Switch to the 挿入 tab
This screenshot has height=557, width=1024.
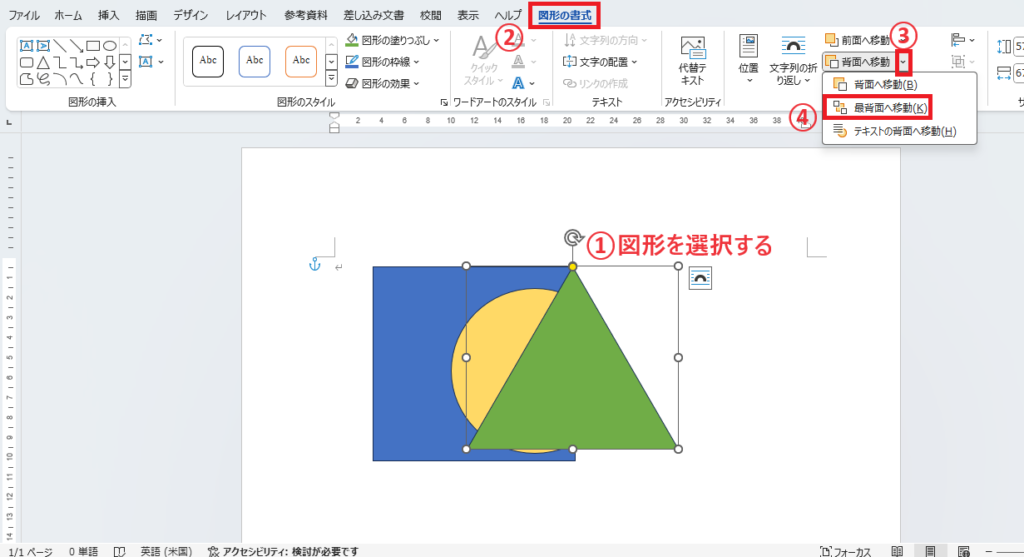tap(108, 15)
